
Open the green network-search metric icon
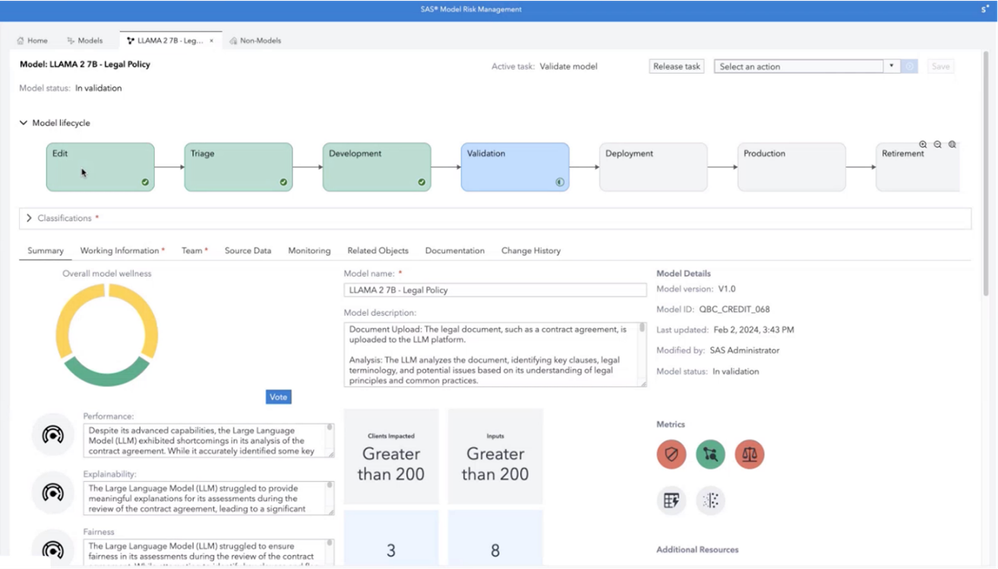coord(710,454)
